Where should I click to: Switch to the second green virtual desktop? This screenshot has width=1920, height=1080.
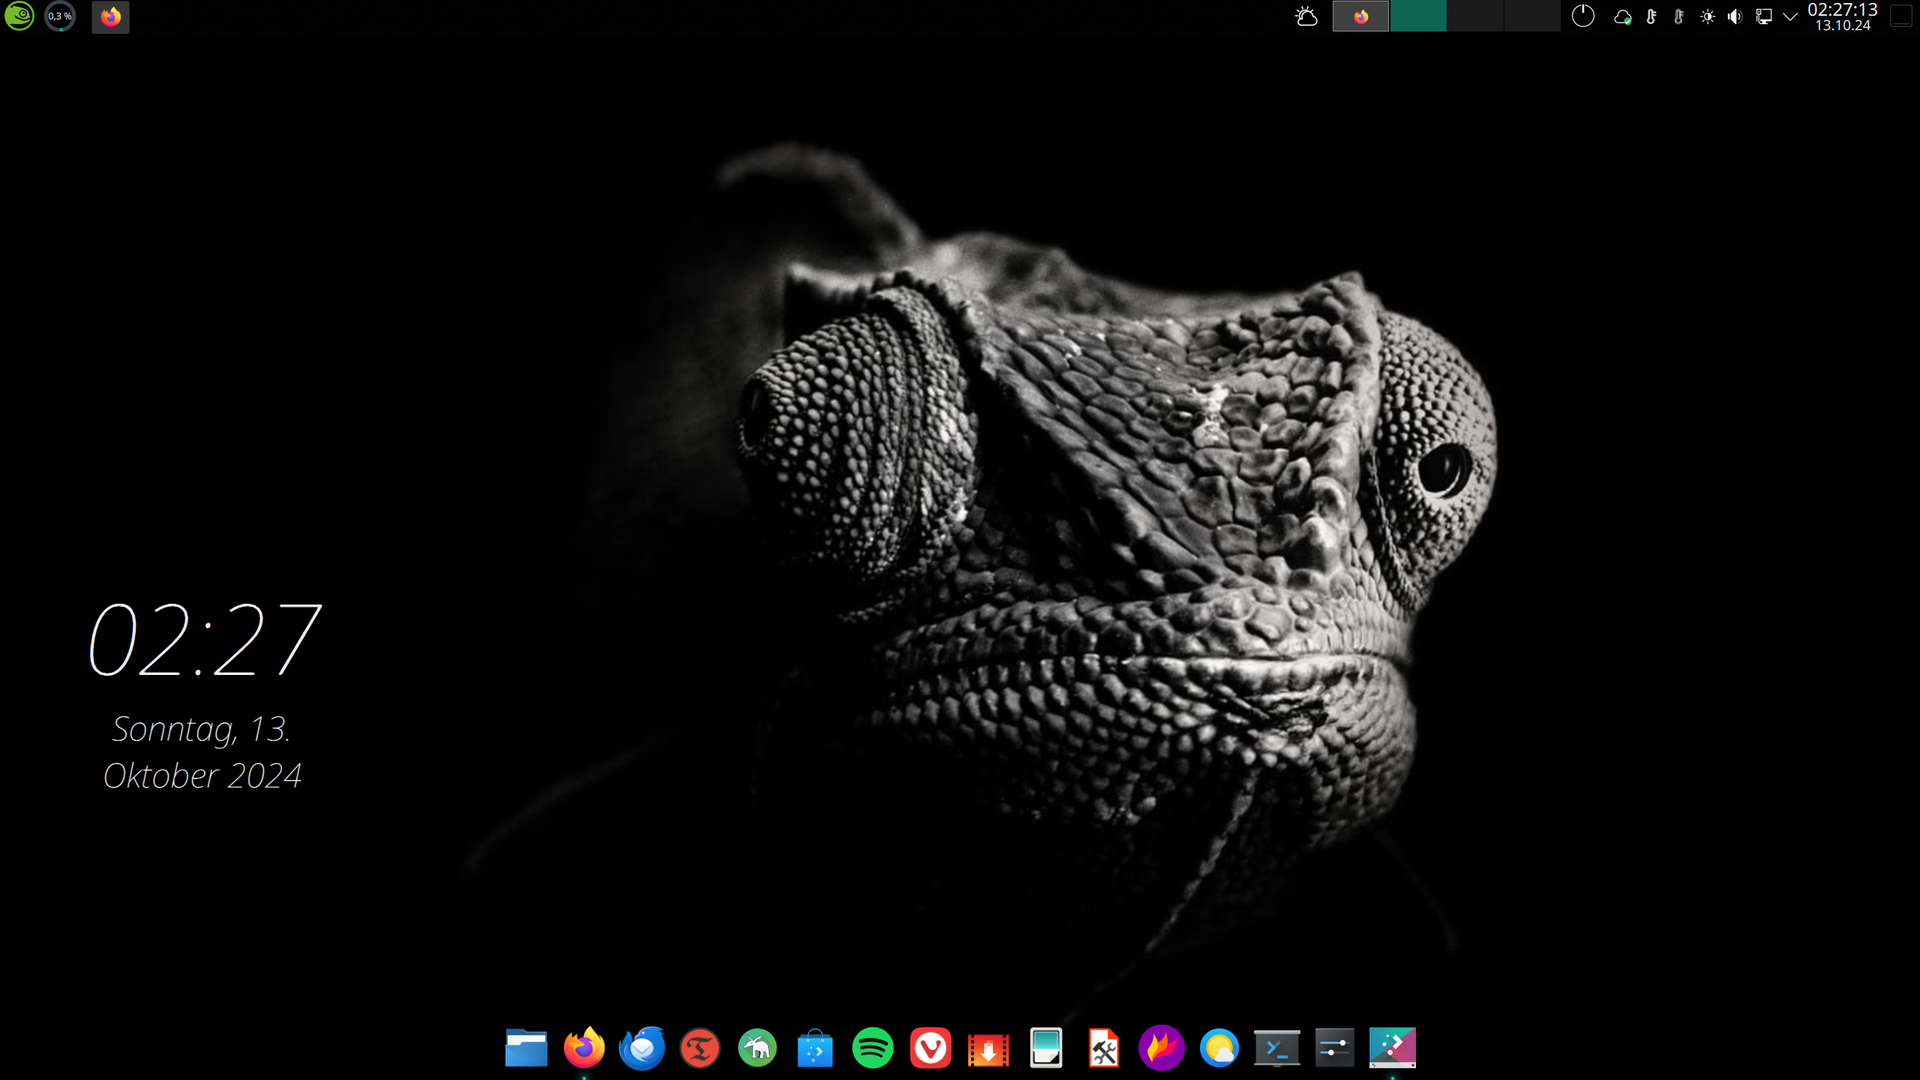tap(1417, 16)
